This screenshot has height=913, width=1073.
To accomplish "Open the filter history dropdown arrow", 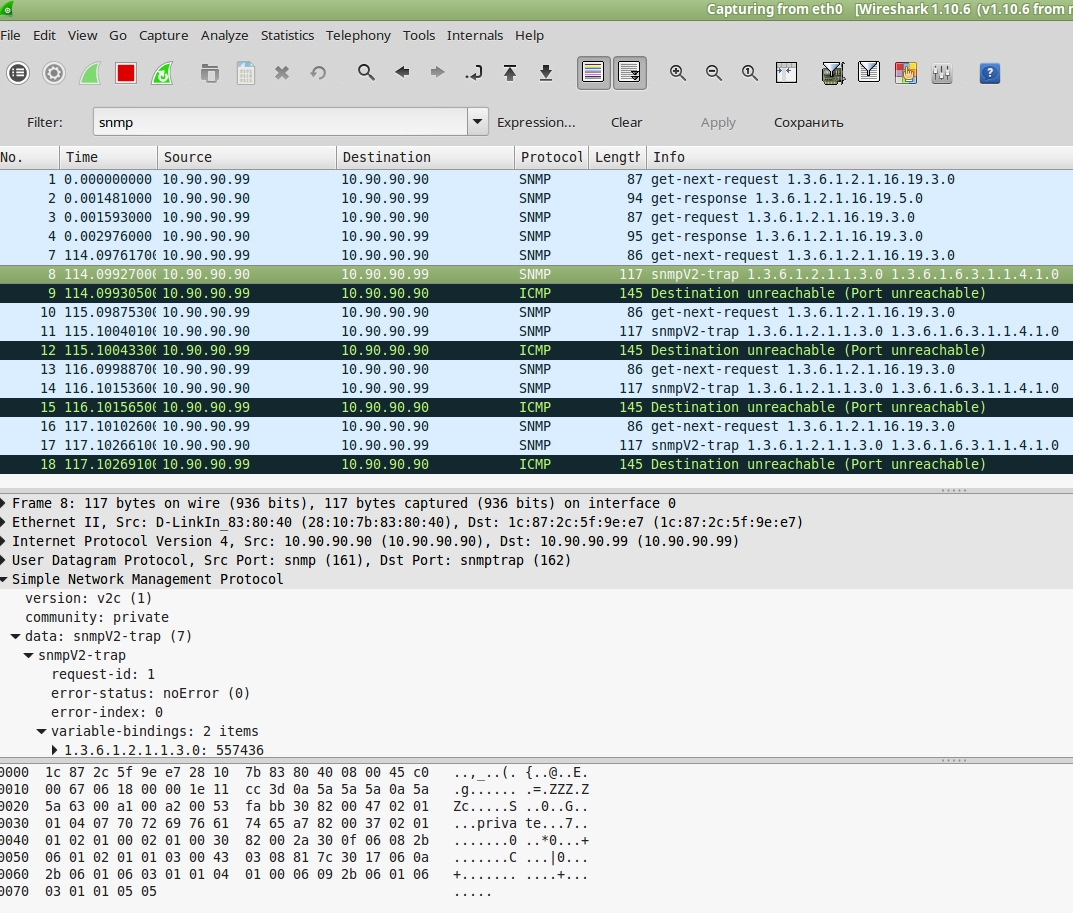I will [478, 122].
